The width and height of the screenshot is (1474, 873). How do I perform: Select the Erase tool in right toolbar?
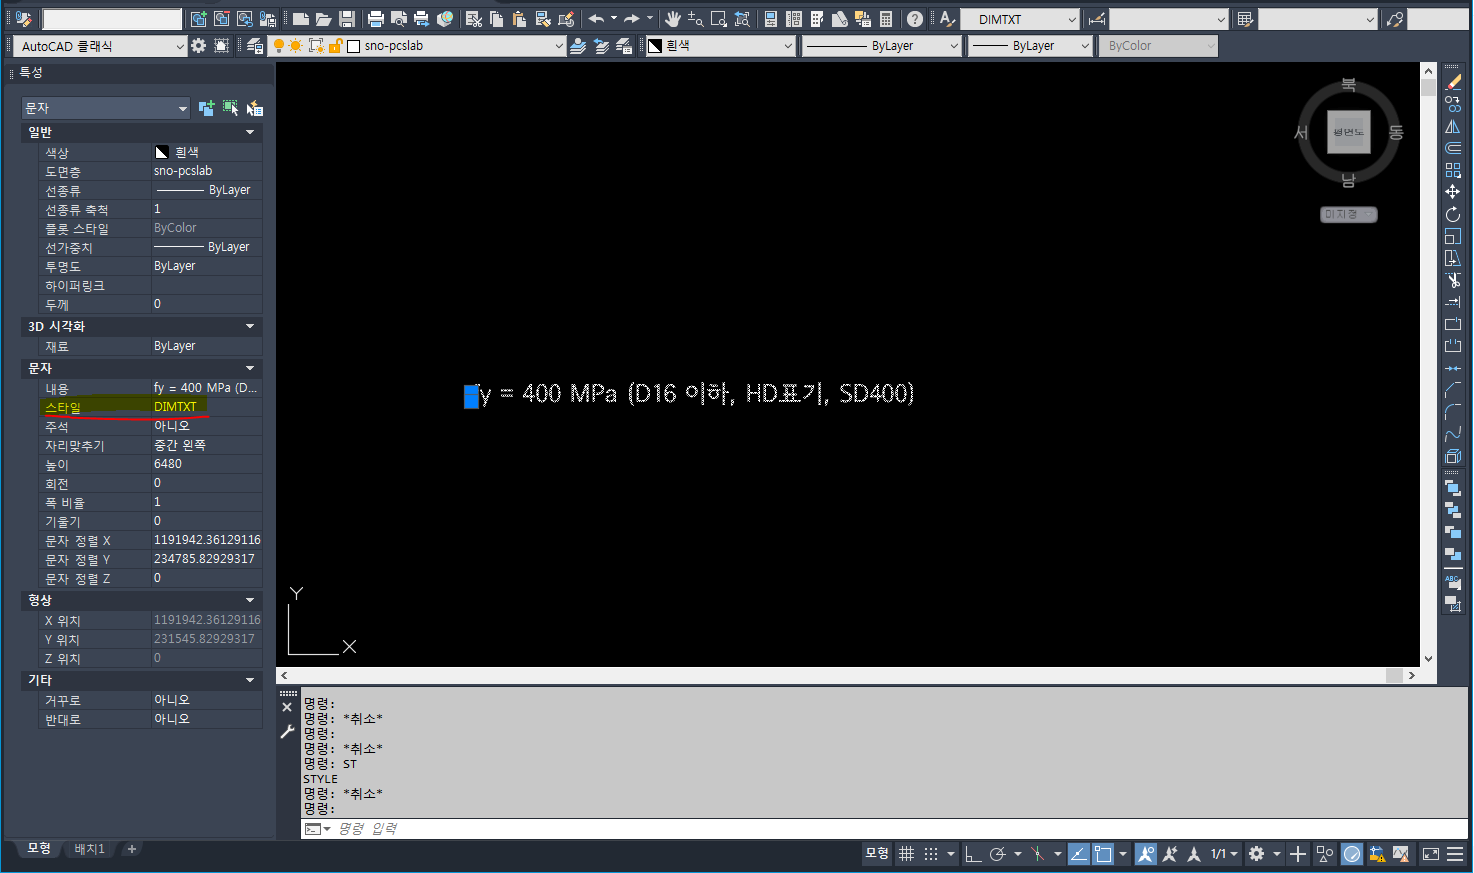point(1453,82)
